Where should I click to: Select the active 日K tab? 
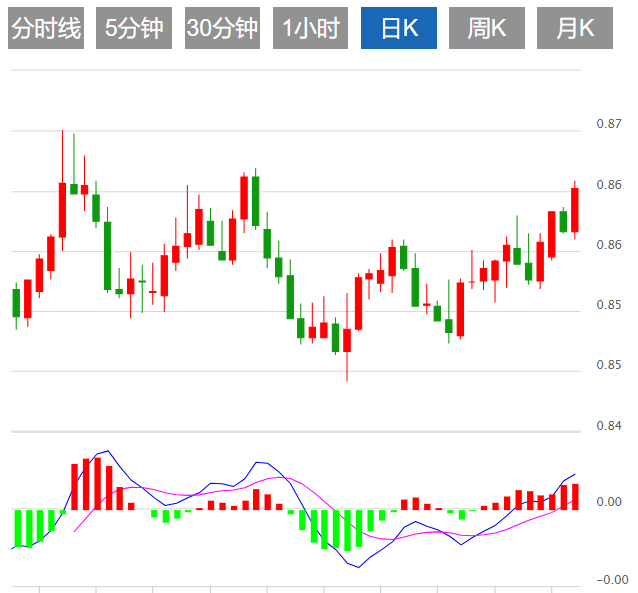click(x=399, y=28)
